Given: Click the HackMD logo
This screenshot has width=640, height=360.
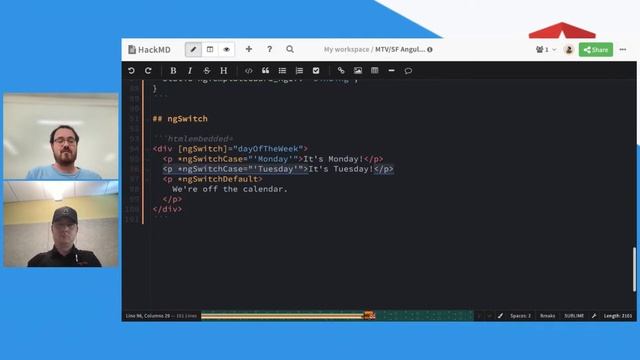Looking at the screenshot, I should (x=149, y=49).
